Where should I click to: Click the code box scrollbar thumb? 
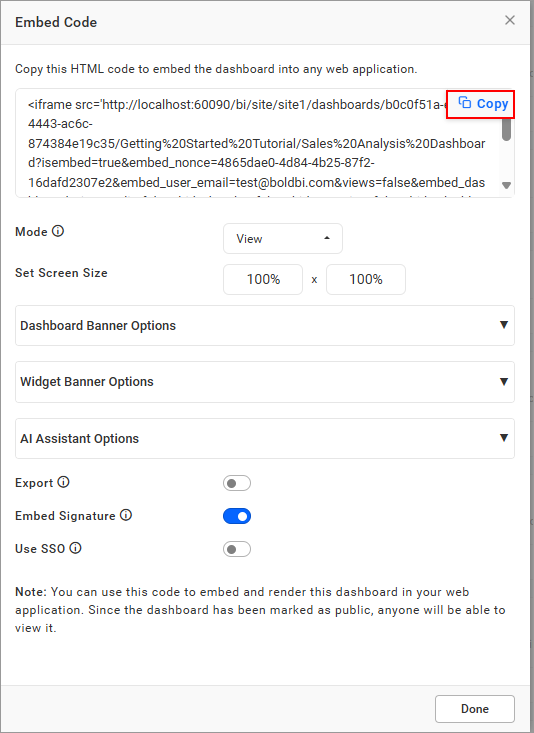pos(506,129)
